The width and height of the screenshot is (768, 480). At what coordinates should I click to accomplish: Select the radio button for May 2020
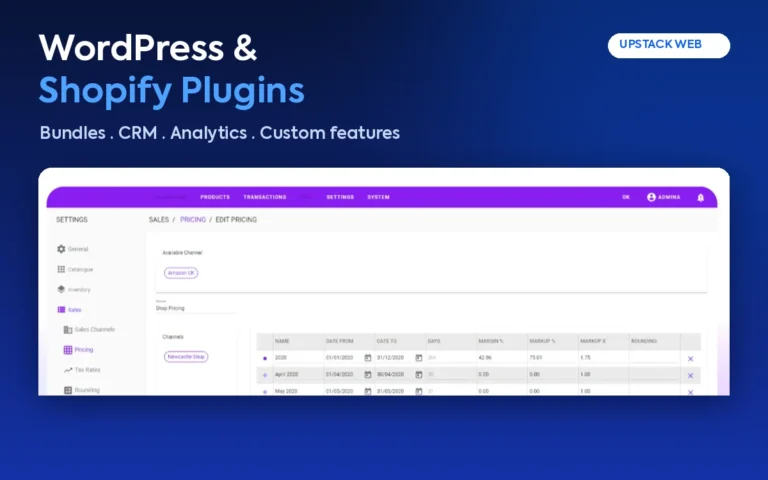(x=265, y=392)
